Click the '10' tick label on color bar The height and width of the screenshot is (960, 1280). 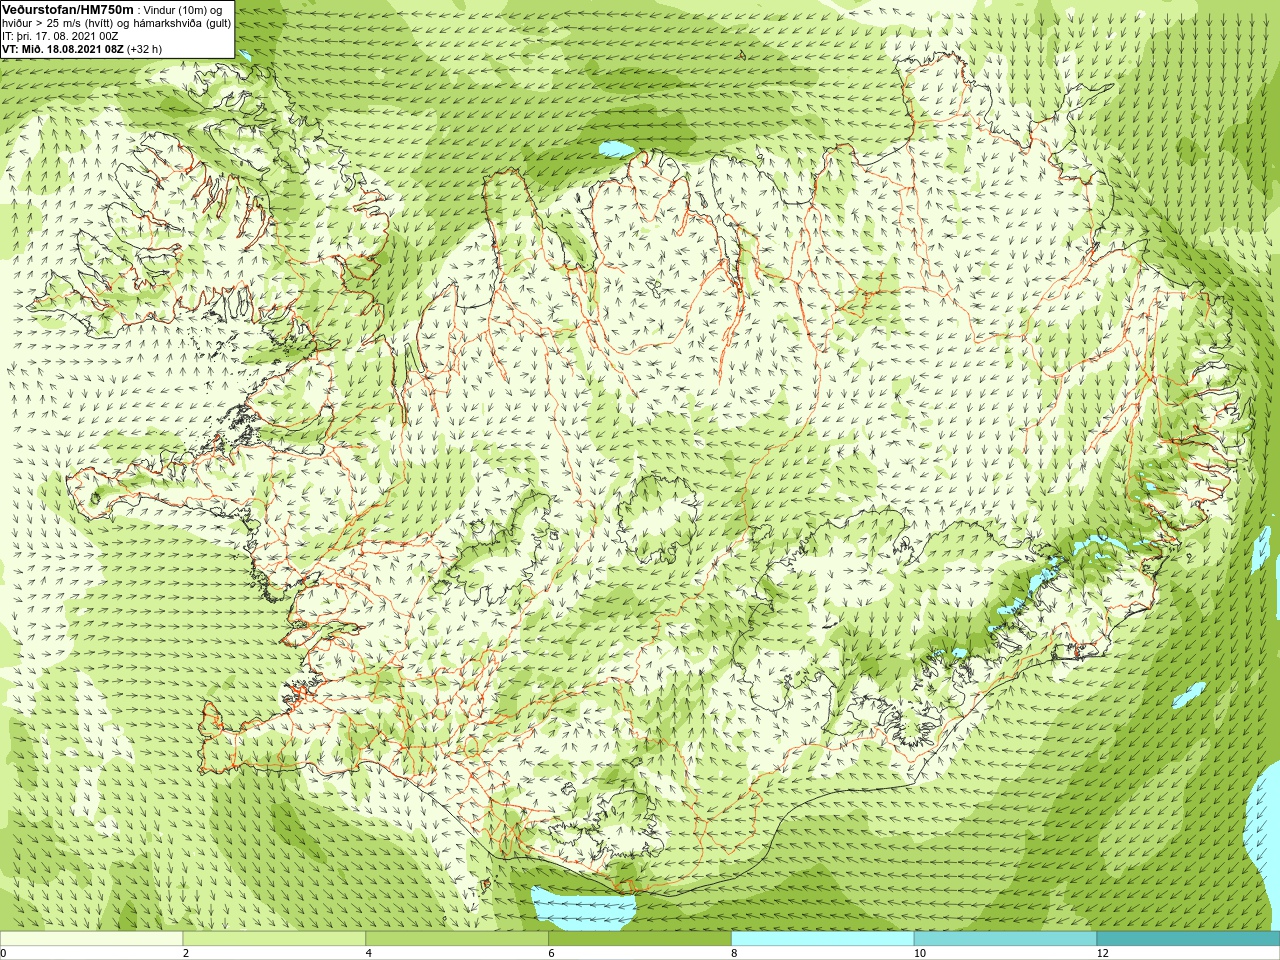919,954
